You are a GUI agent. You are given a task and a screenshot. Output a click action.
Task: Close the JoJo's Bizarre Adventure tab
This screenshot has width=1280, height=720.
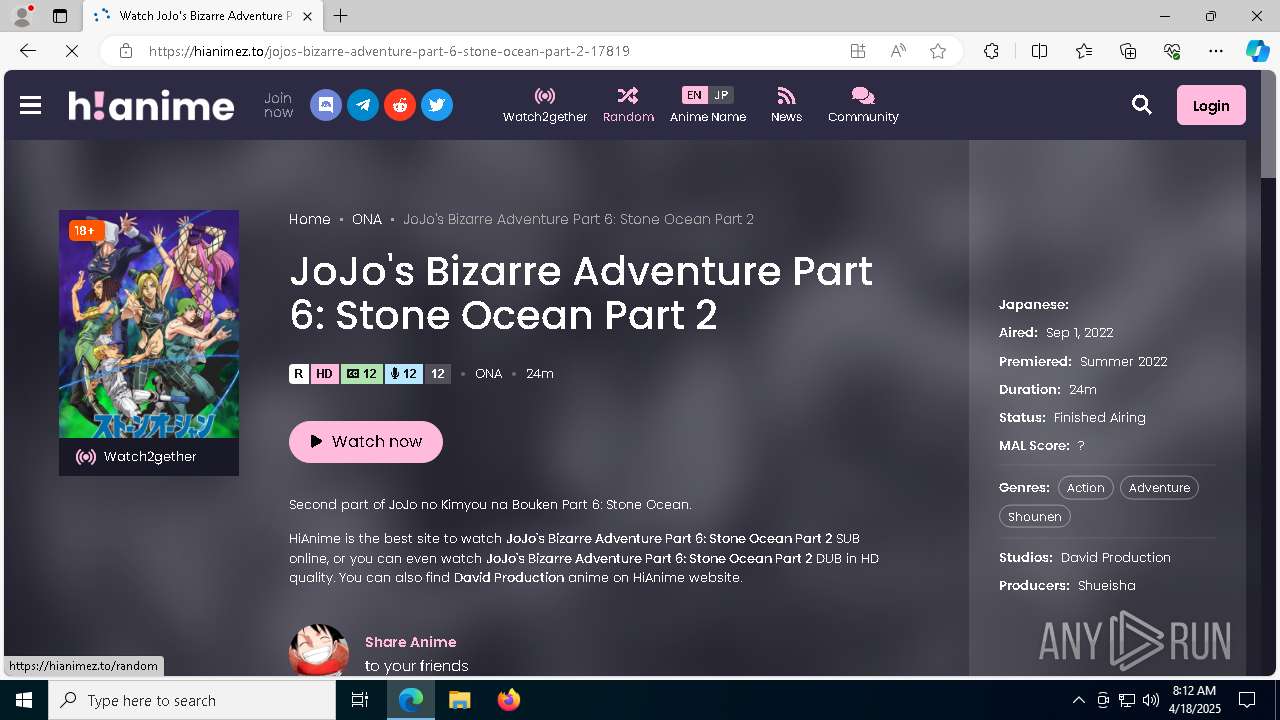pyautogui.click(x=307, y=16)
